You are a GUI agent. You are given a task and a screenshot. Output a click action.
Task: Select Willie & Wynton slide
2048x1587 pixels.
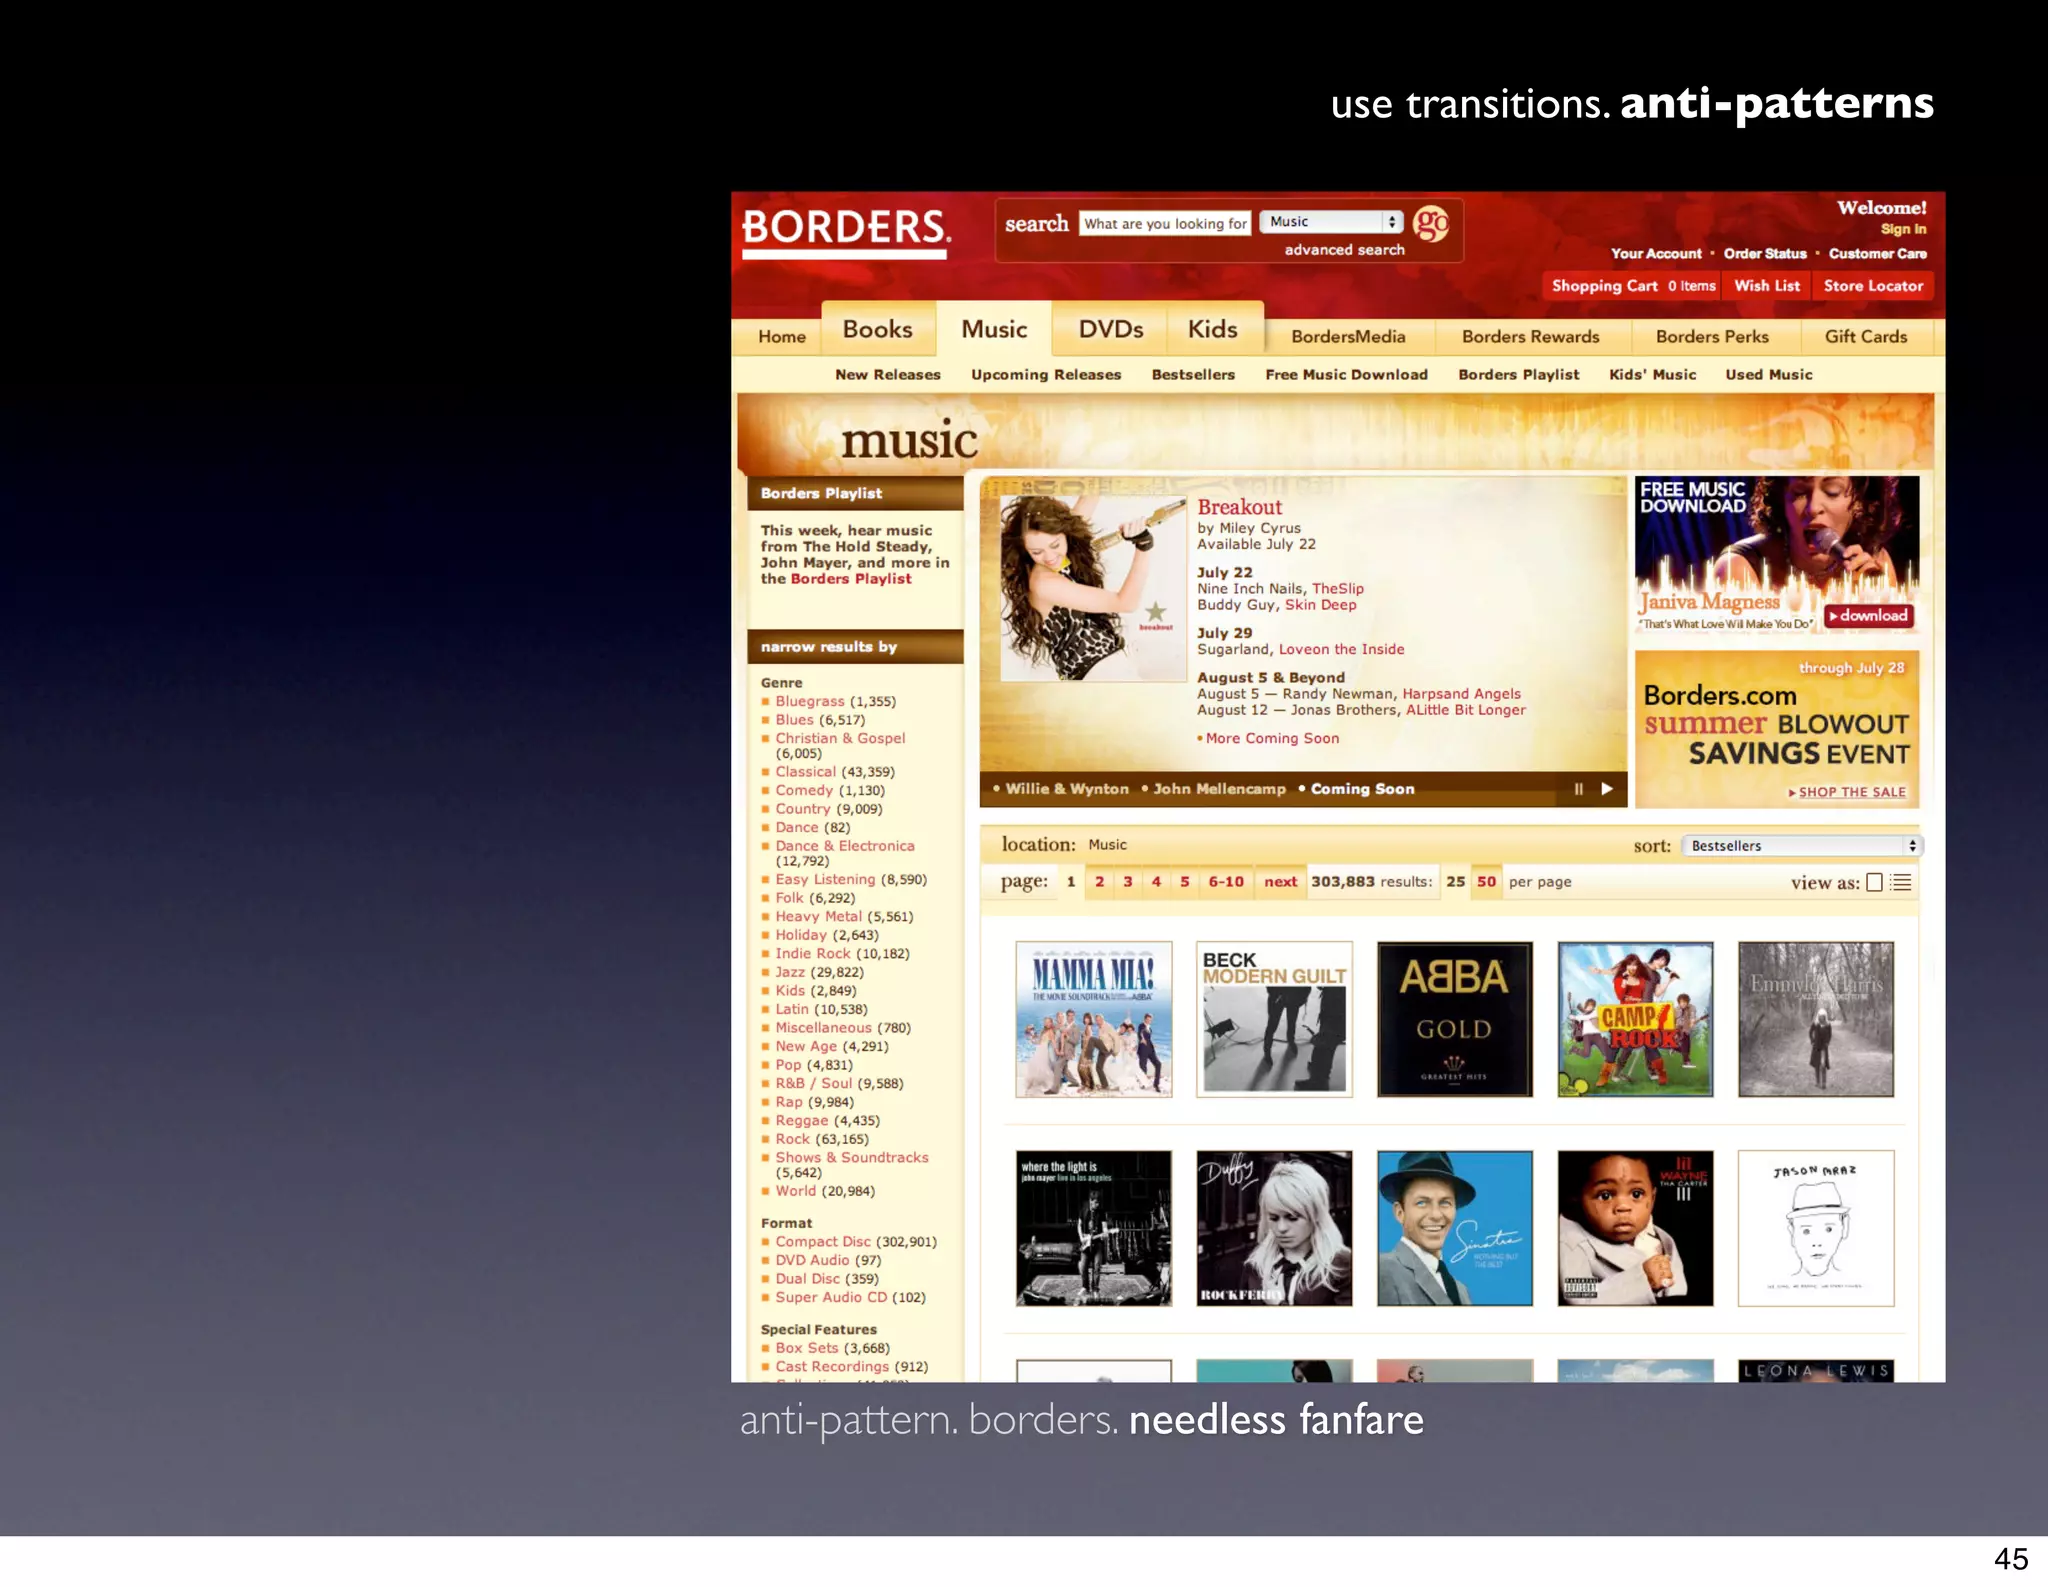1066,789
